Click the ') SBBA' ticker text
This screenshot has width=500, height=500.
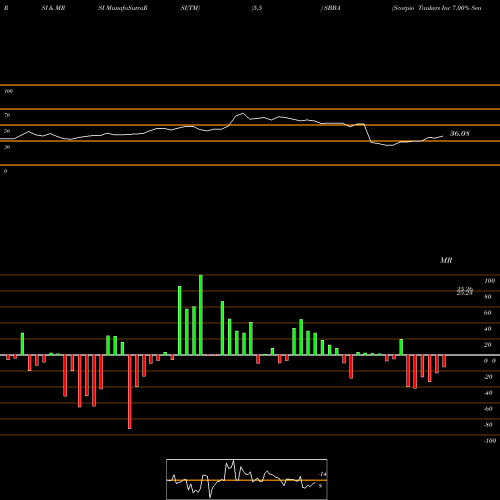click(x=331, y=8)
